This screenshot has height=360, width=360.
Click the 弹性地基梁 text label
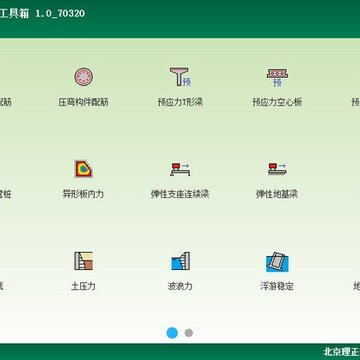coord(277,194)
